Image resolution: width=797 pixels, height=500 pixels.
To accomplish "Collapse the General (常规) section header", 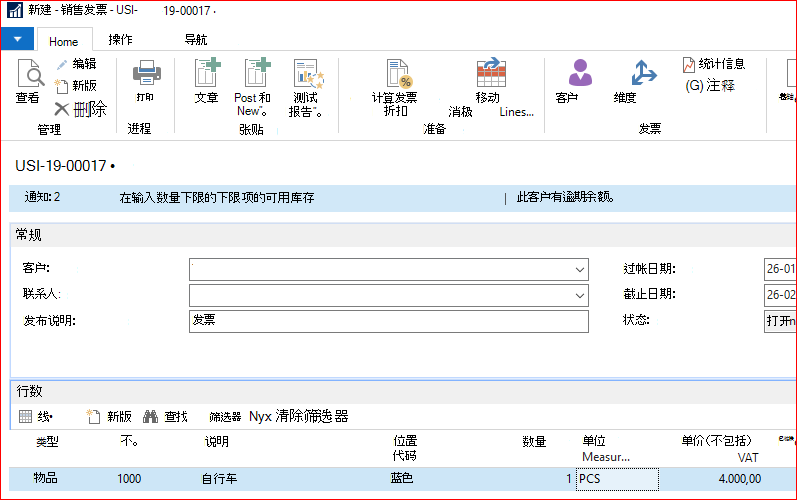I will [x=404, y=235].
